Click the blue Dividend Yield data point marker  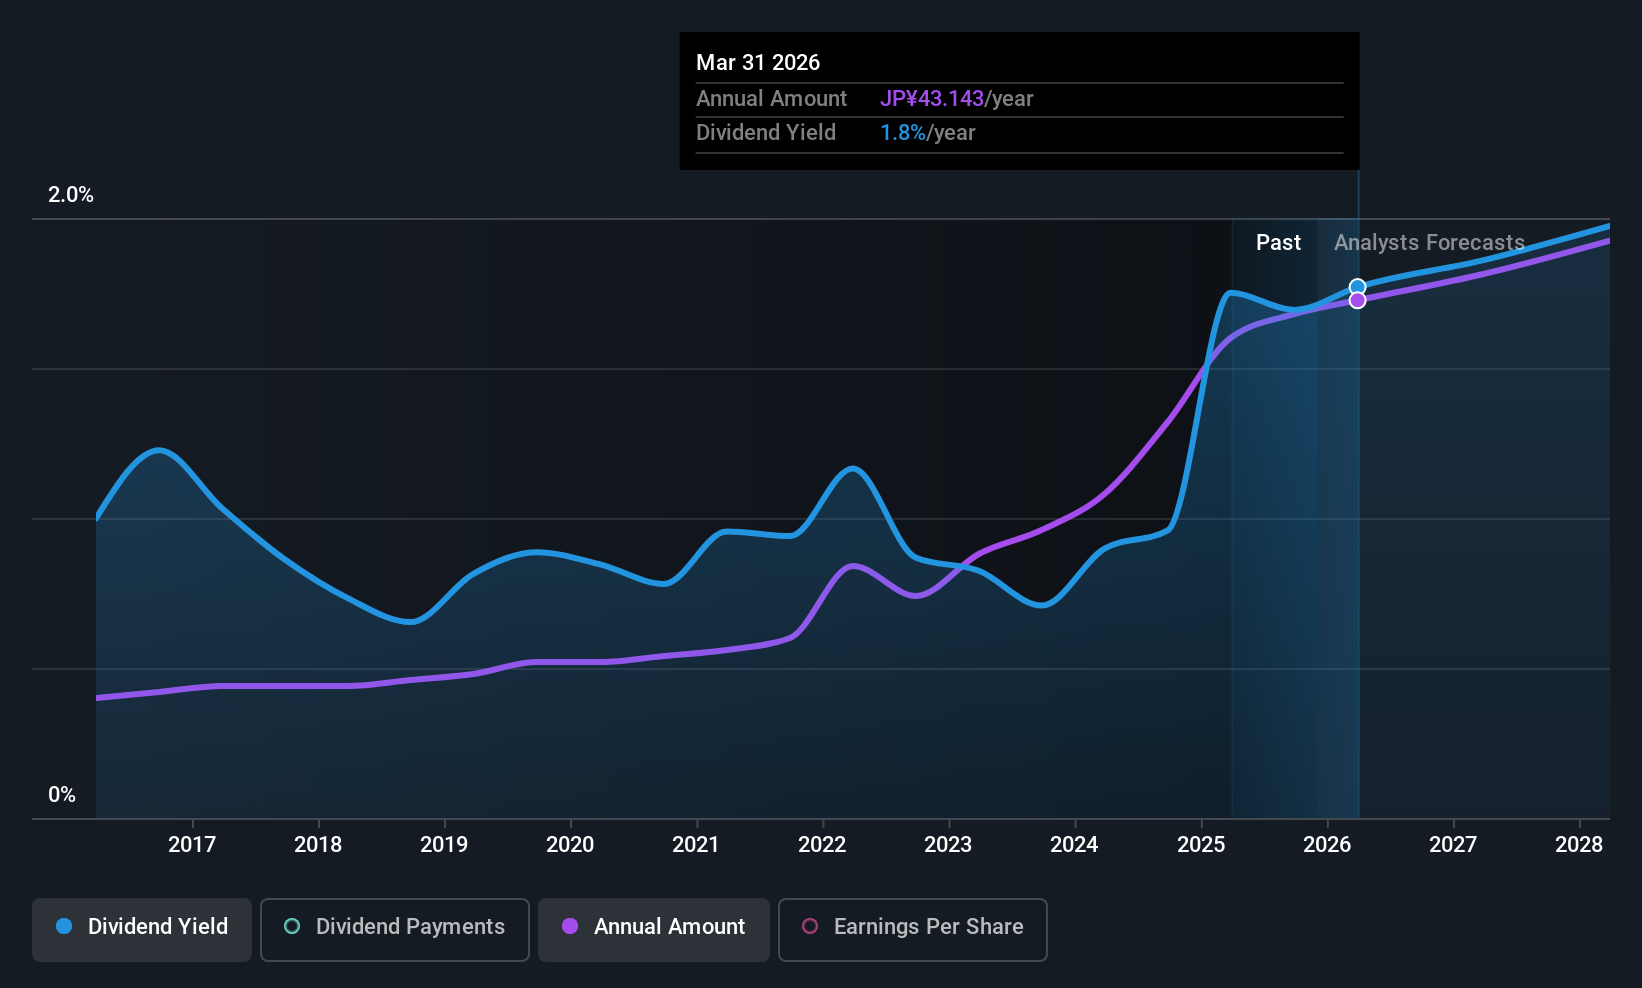coord(1357,287)
